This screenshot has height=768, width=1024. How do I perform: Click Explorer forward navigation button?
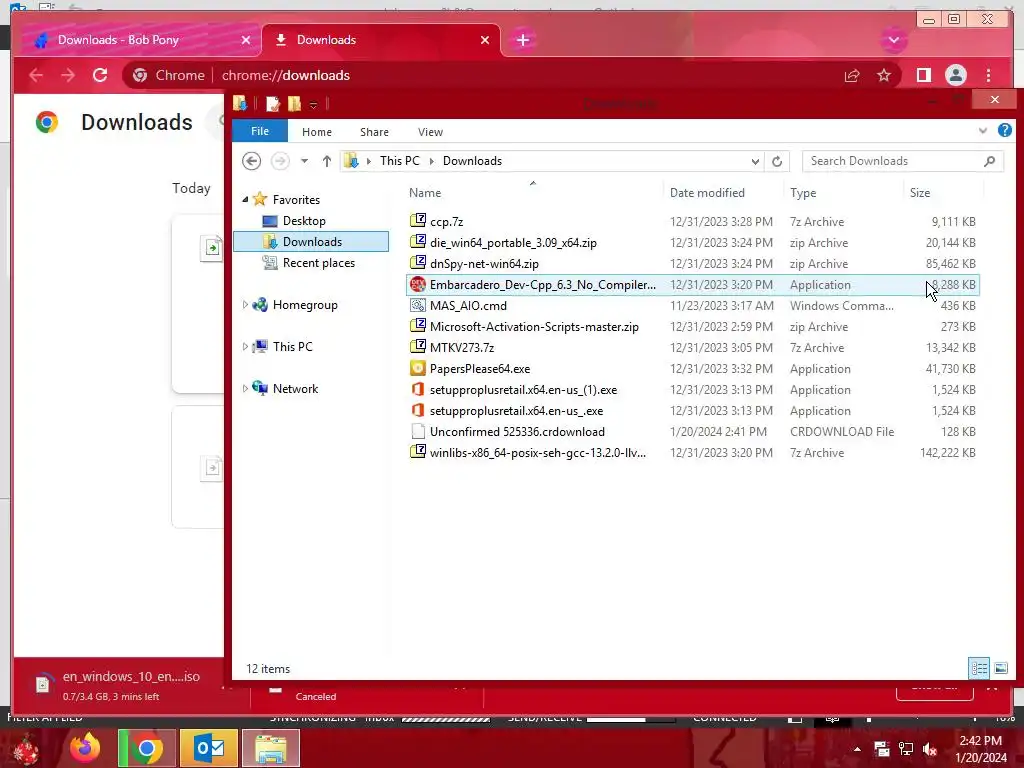click(x=280, y=161)
